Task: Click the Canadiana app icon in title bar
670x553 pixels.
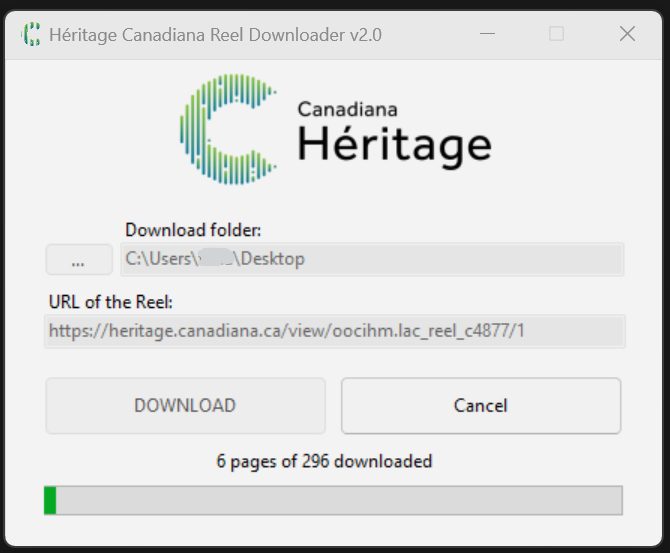Action: point(31,34)
